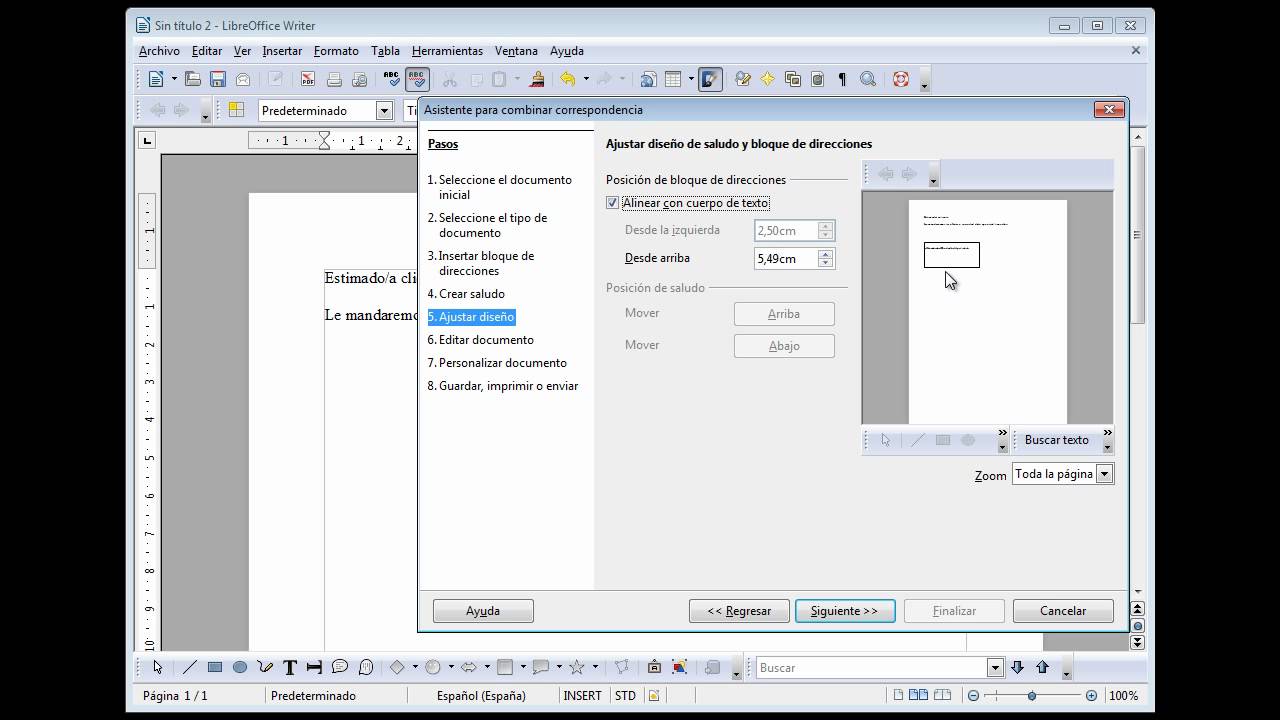Open the Navigator star icon

(767, 80)
